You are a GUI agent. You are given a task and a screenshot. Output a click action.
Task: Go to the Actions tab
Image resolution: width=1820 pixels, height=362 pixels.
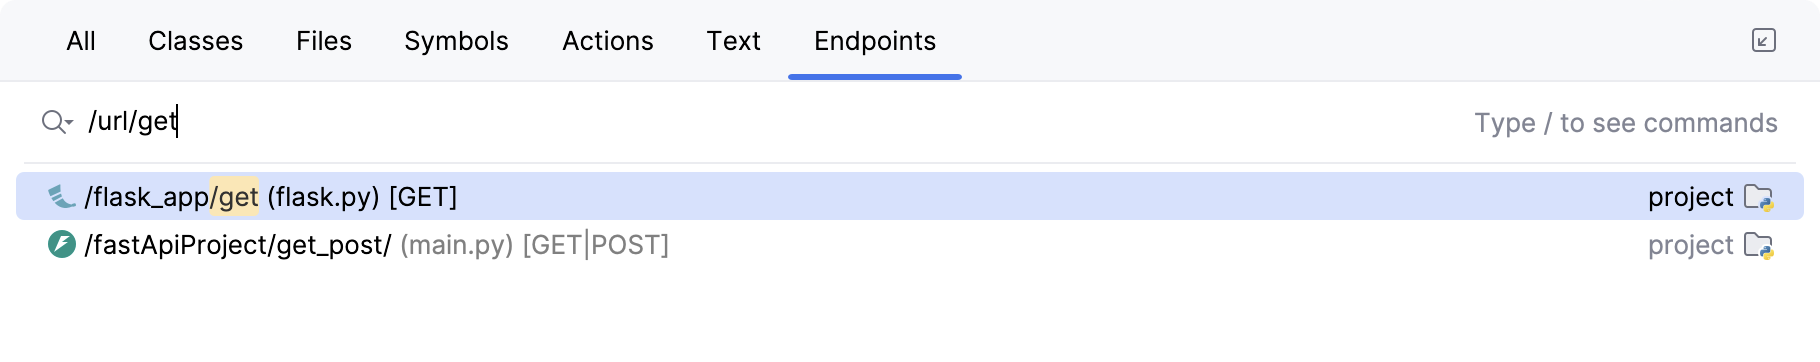tap(608, 41)
